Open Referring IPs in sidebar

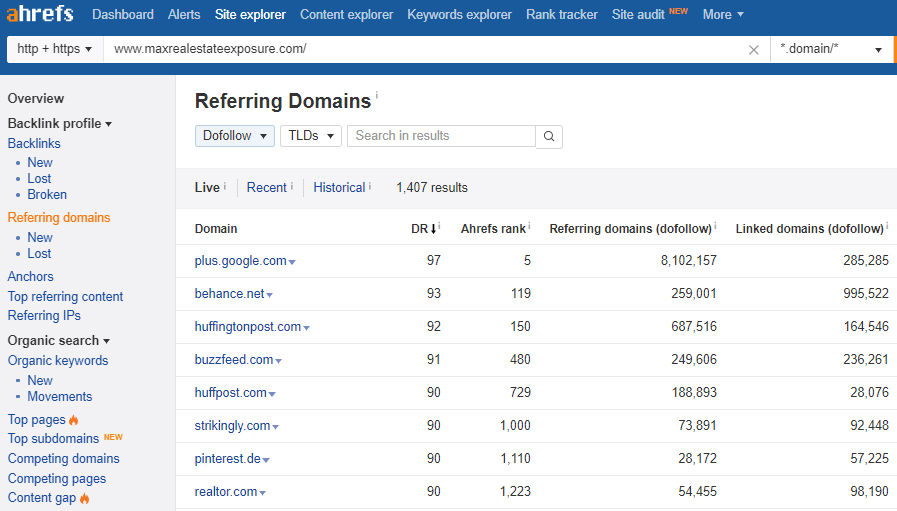tap(44, 315)
